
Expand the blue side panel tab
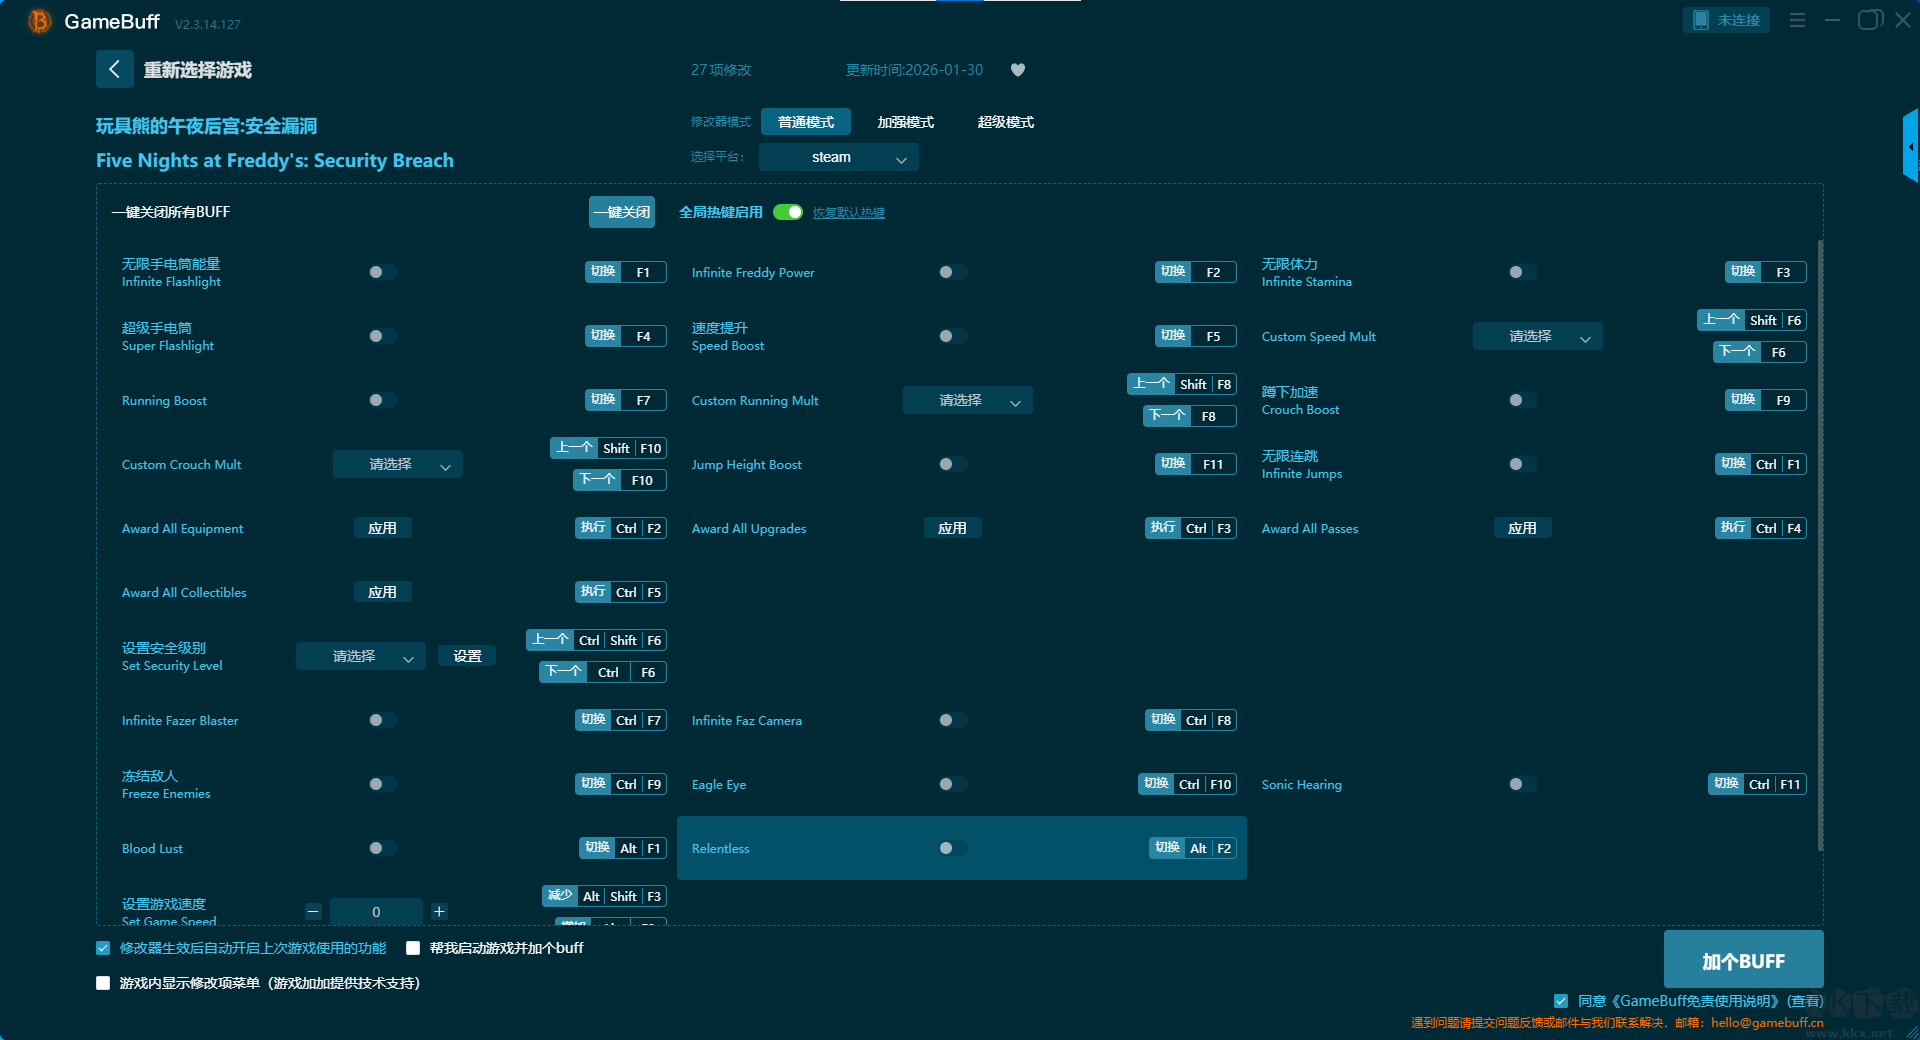pyautogui.click(x=1911, y=146)
